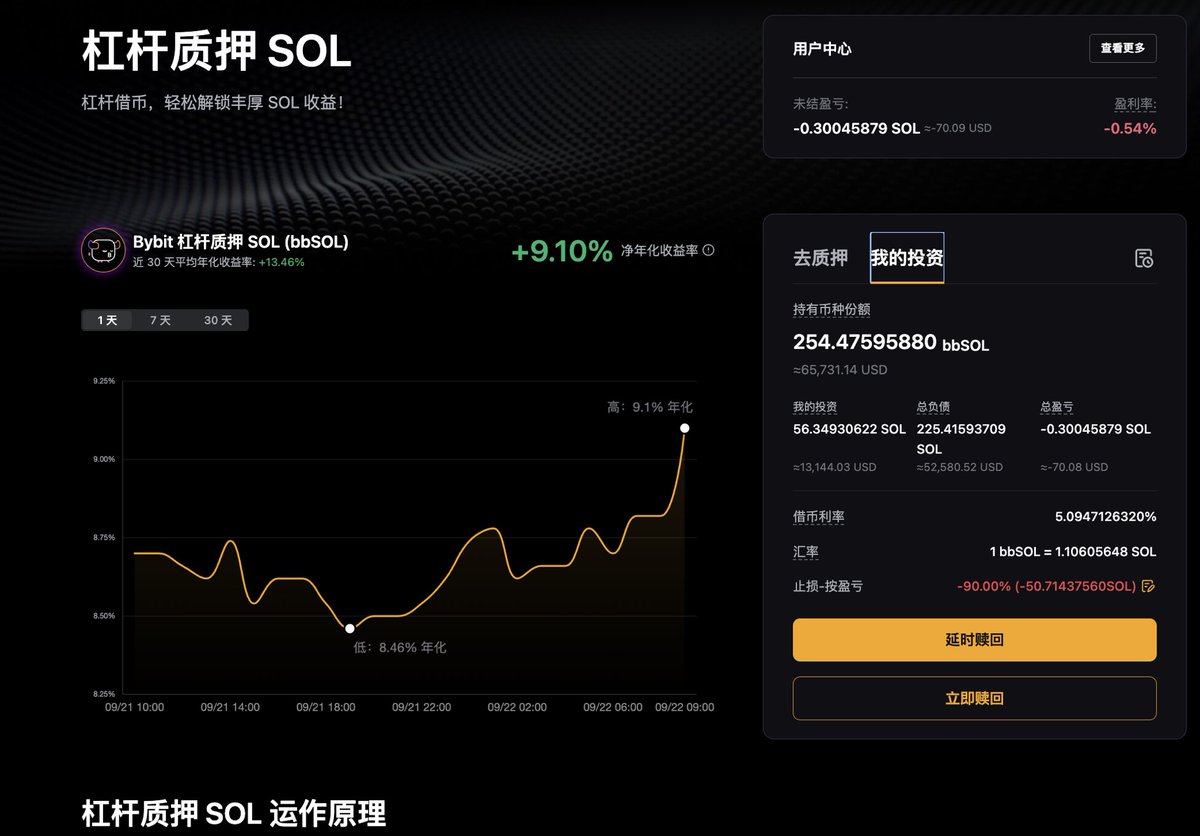Click the 225.41593709 SOL debt value
1200x836 pixels.
[x=961, y=439]
